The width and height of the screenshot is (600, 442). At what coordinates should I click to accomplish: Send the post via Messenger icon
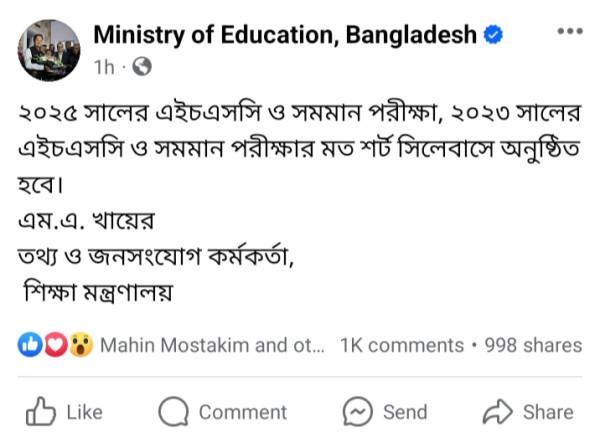(384, 411)
